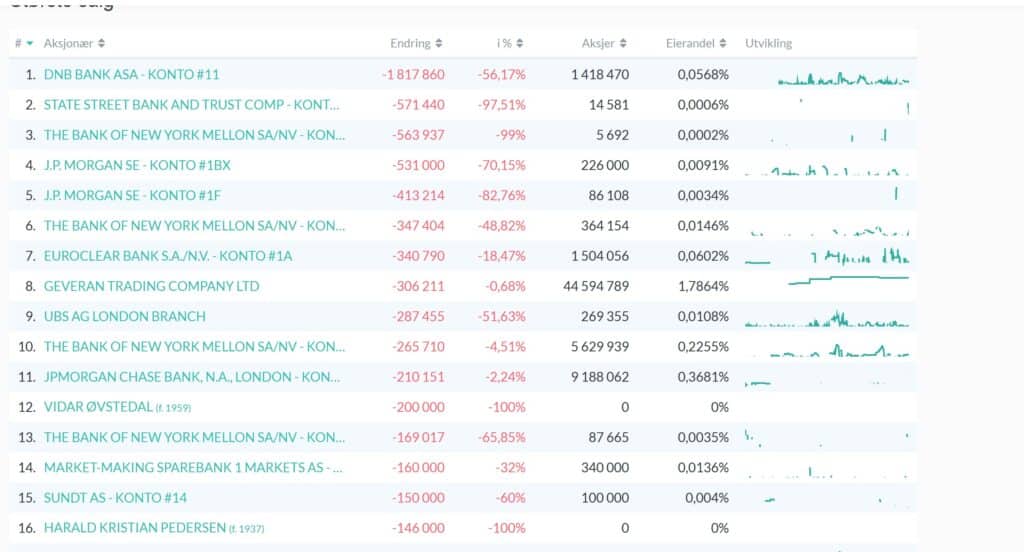
Task: Sort table by Endring column
Action: [x=416, y=44]
